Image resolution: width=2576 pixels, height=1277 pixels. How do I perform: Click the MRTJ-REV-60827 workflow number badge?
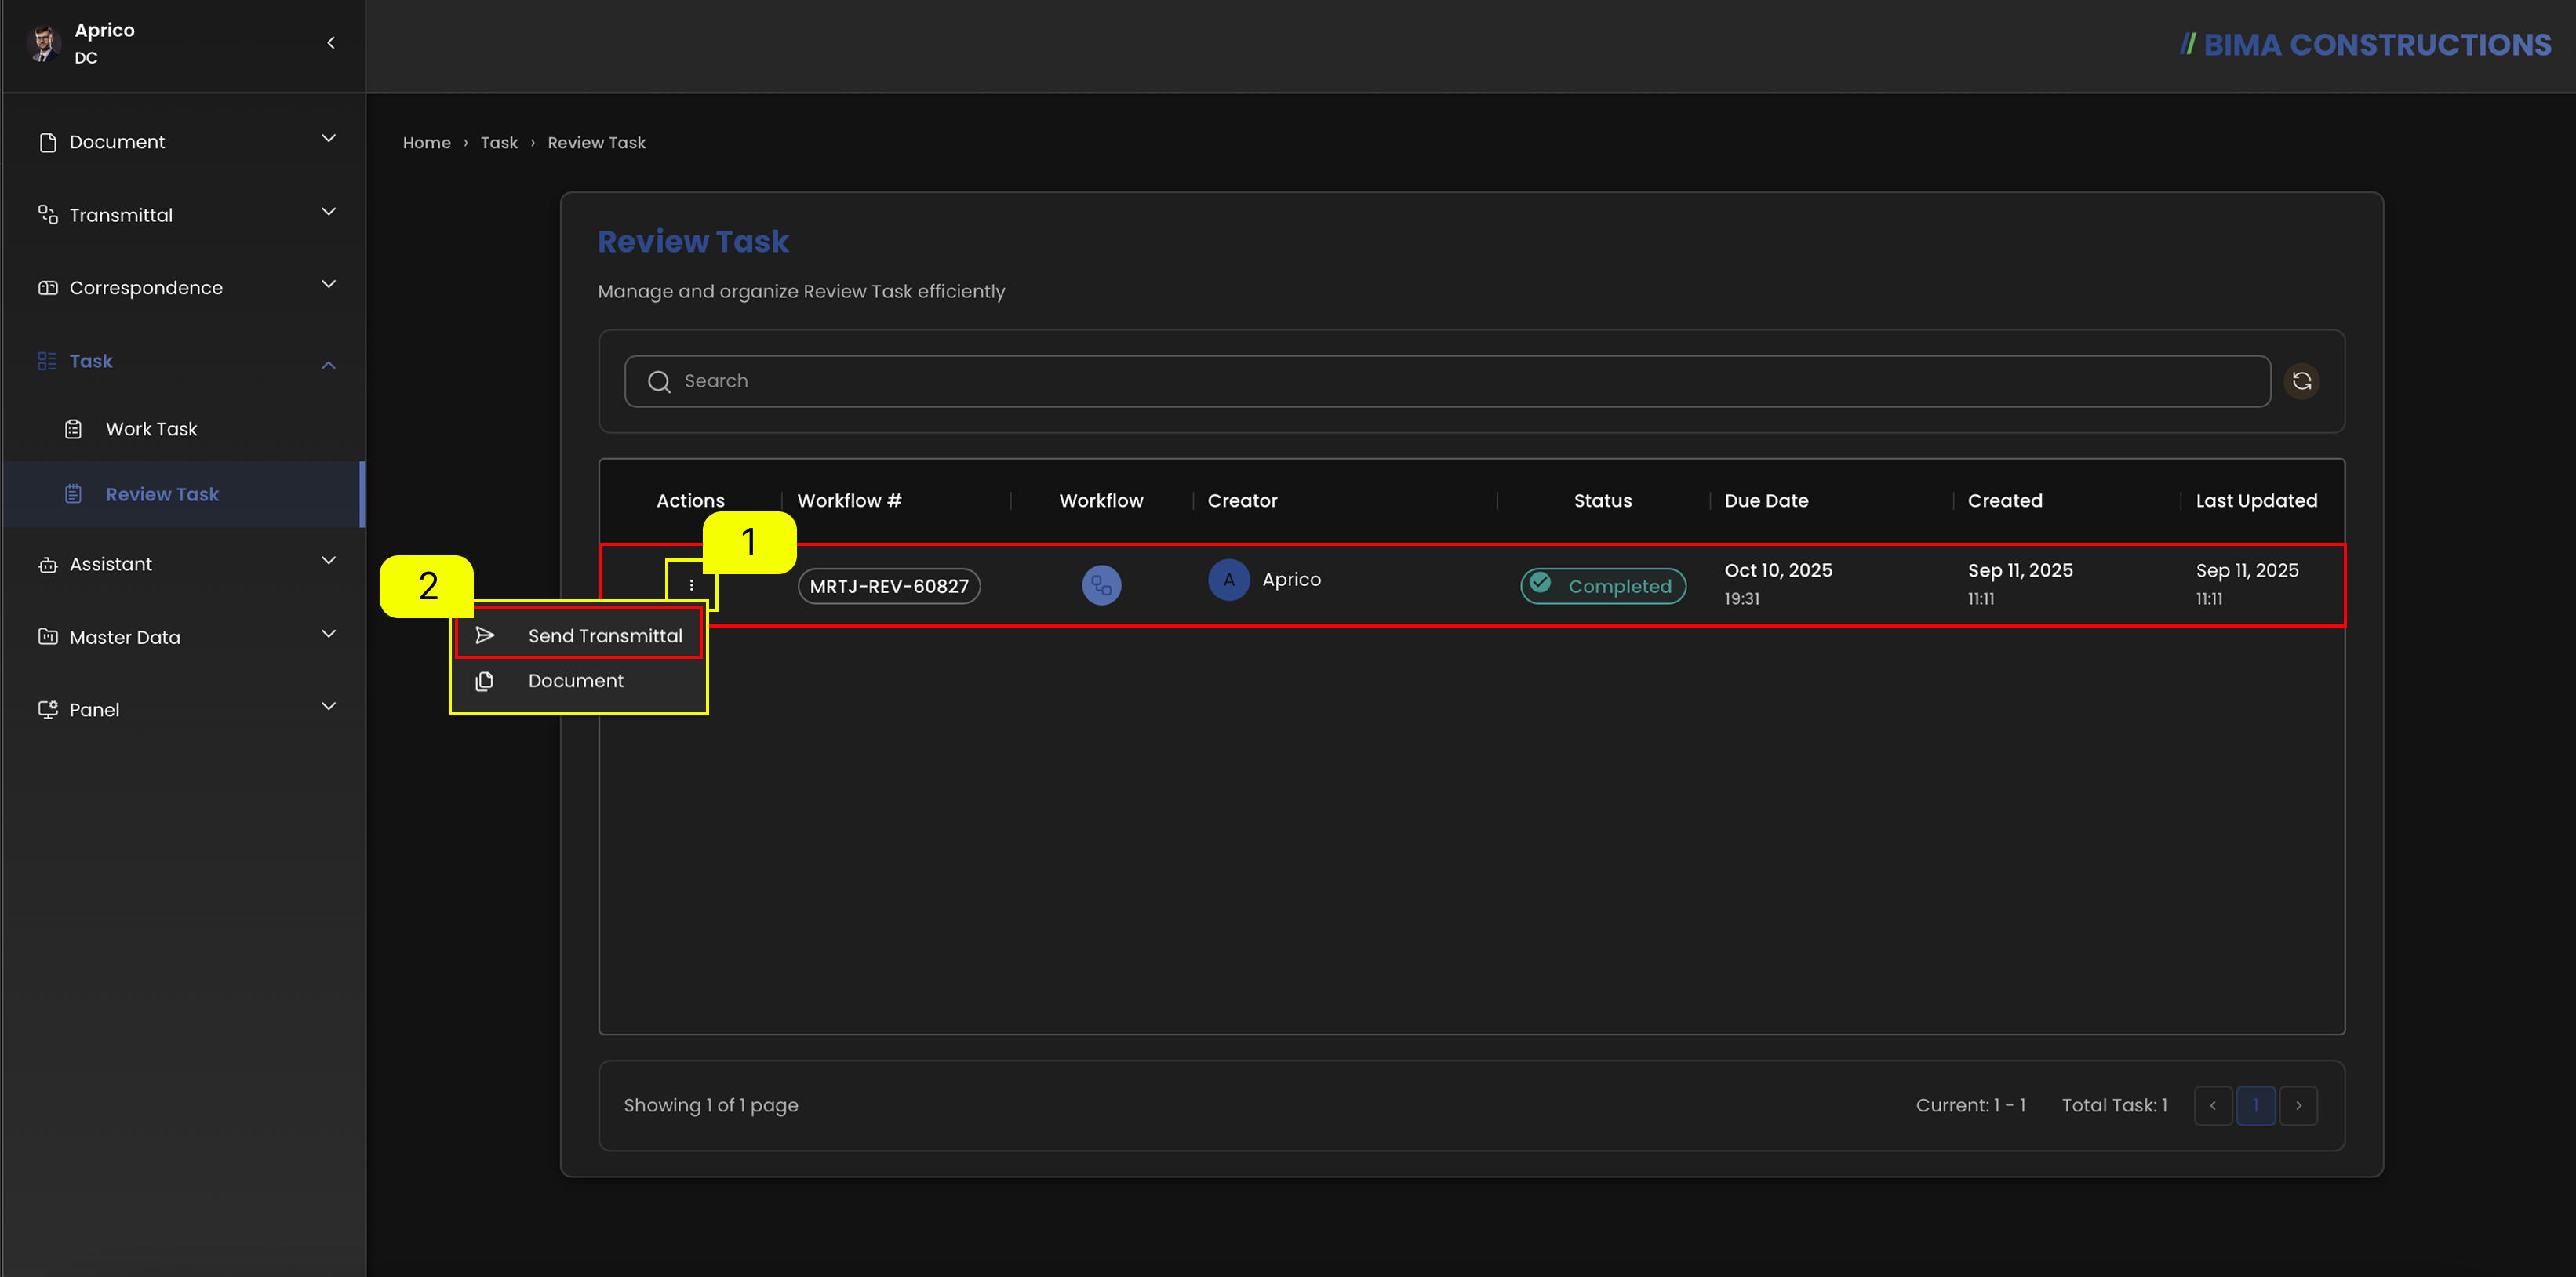click(889, 586)
